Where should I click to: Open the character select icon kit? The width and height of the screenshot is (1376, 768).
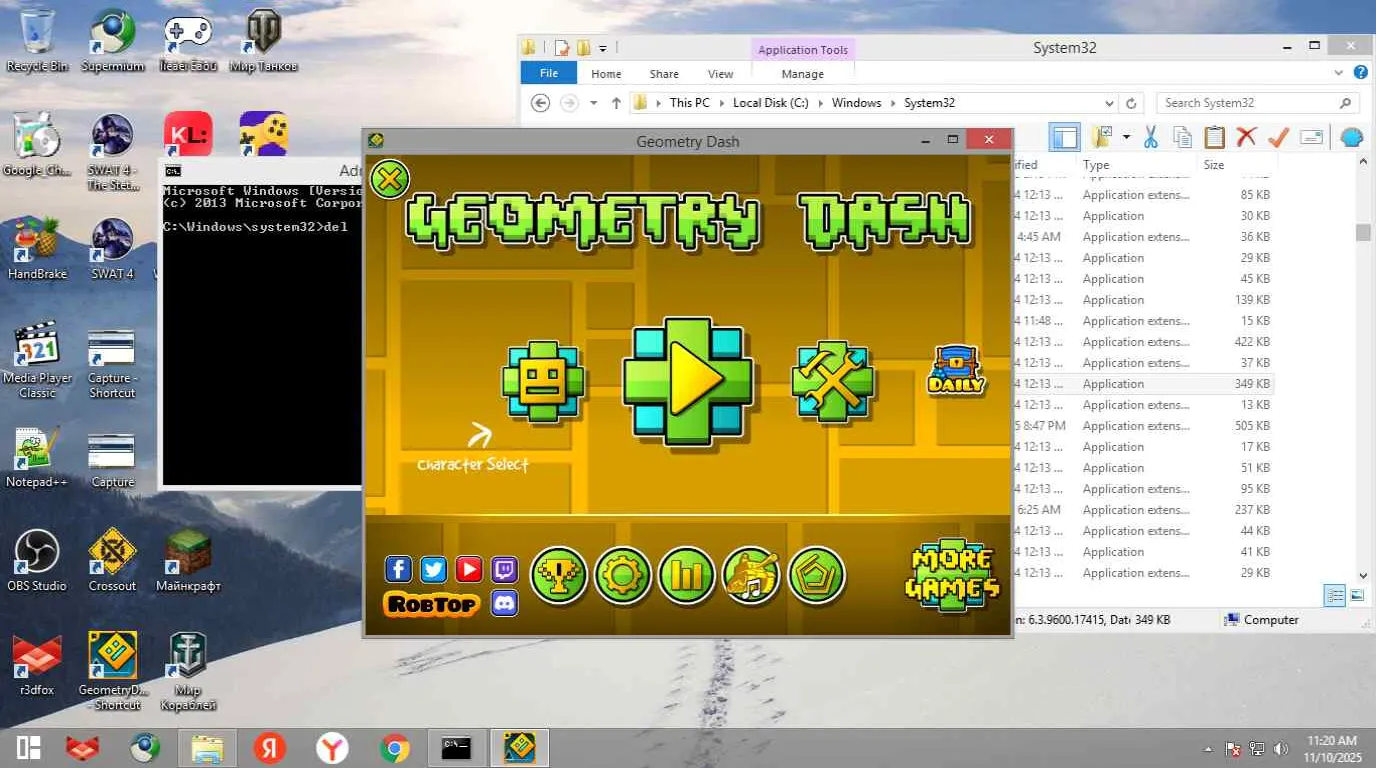click(543, 381)
